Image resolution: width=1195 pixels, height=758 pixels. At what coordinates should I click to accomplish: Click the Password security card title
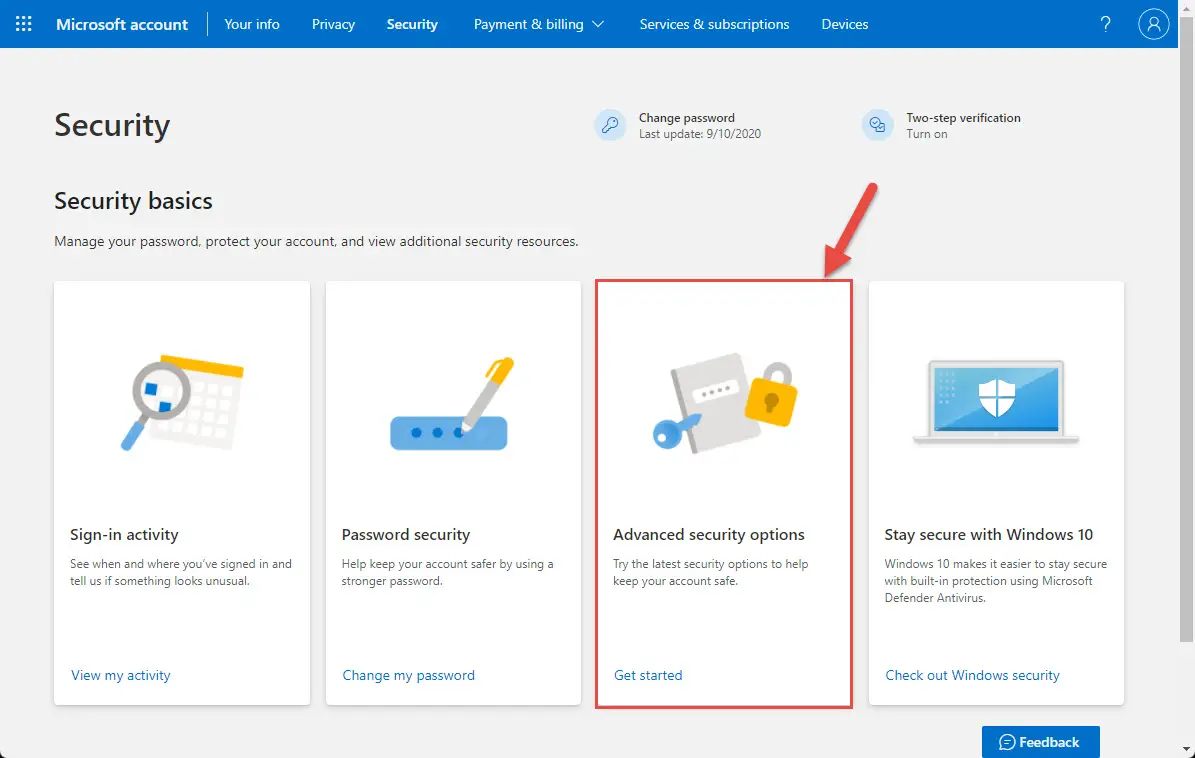coord(405,535)
